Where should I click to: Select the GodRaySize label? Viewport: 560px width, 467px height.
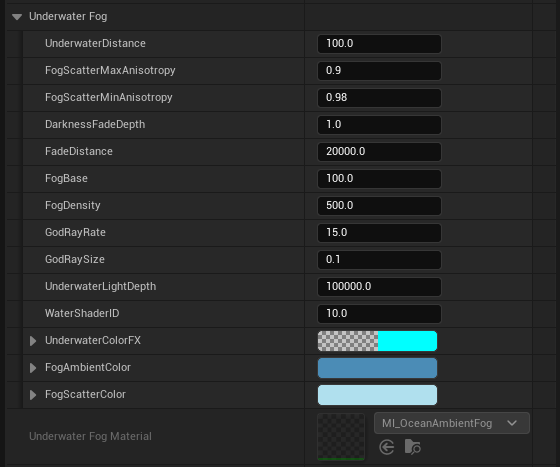(75, 260)
